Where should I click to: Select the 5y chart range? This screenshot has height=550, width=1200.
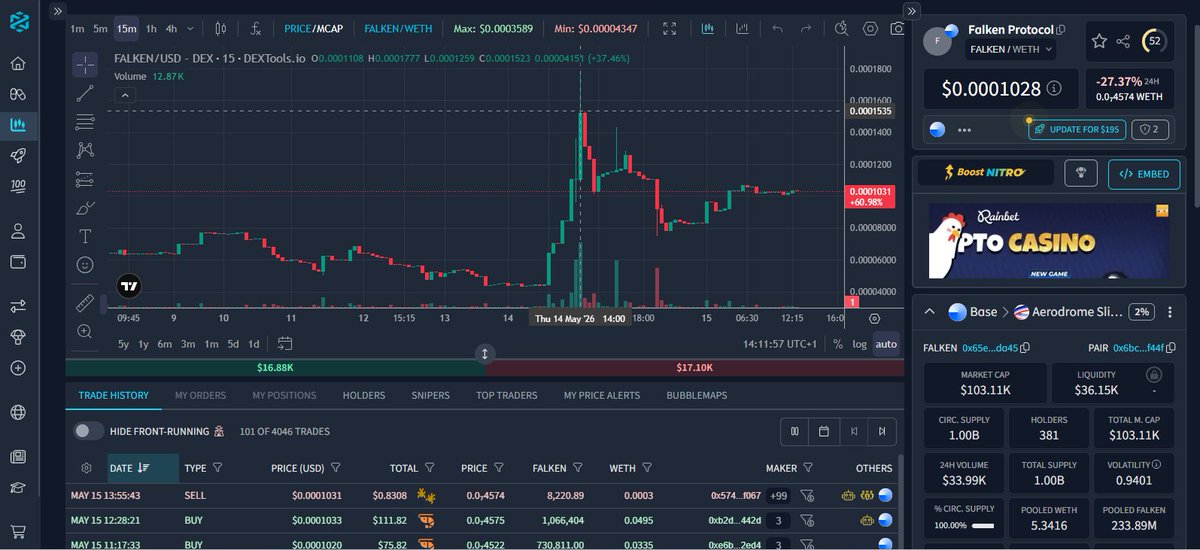[123, 344]
